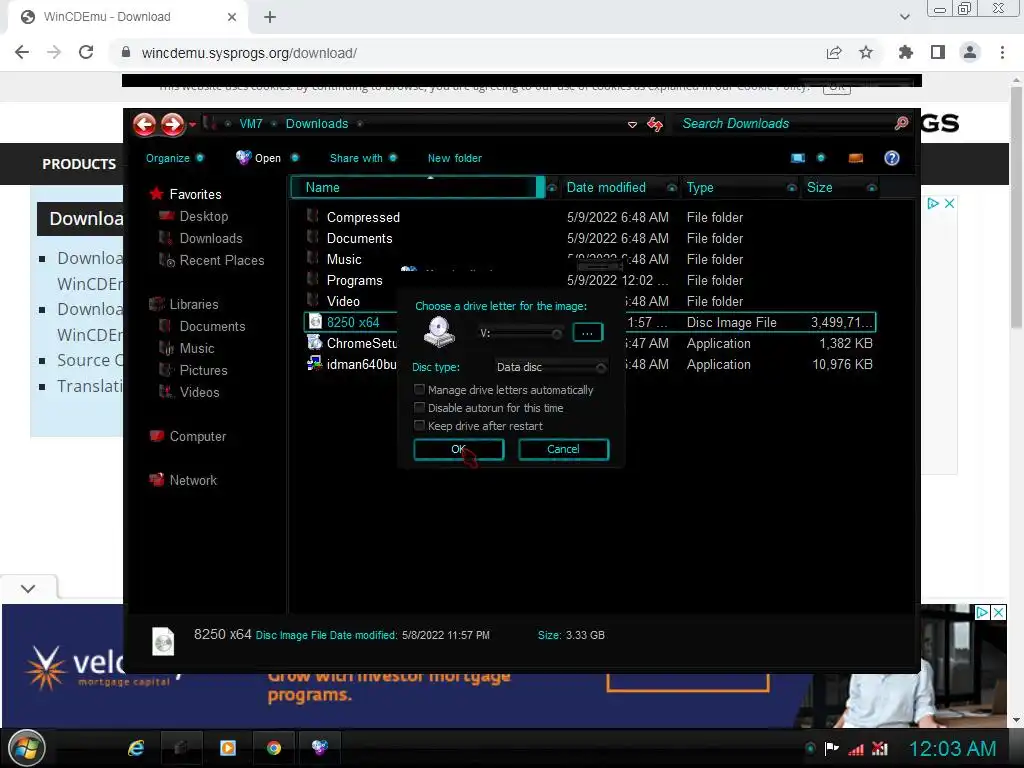Select the WinCDEmu - Download browser tab

(127, 17)
